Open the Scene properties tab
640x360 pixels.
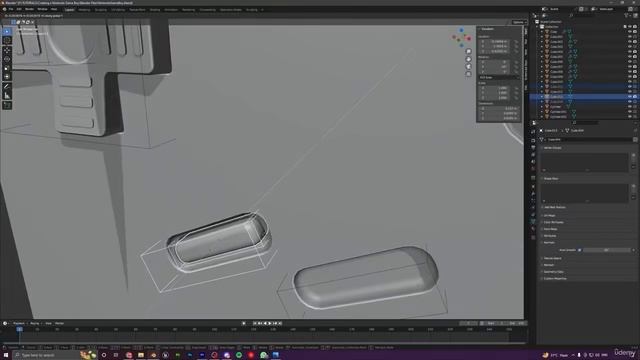[533, 162]
